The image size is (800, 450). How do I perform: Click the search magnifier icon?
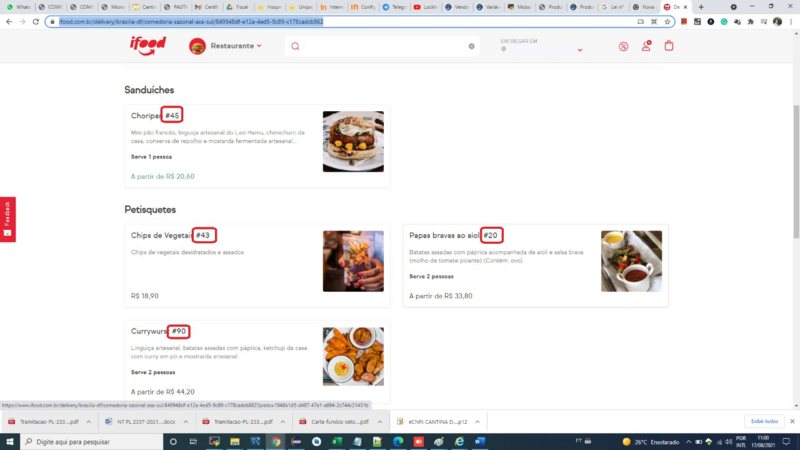pyautogui.click(x=295, y=46)
